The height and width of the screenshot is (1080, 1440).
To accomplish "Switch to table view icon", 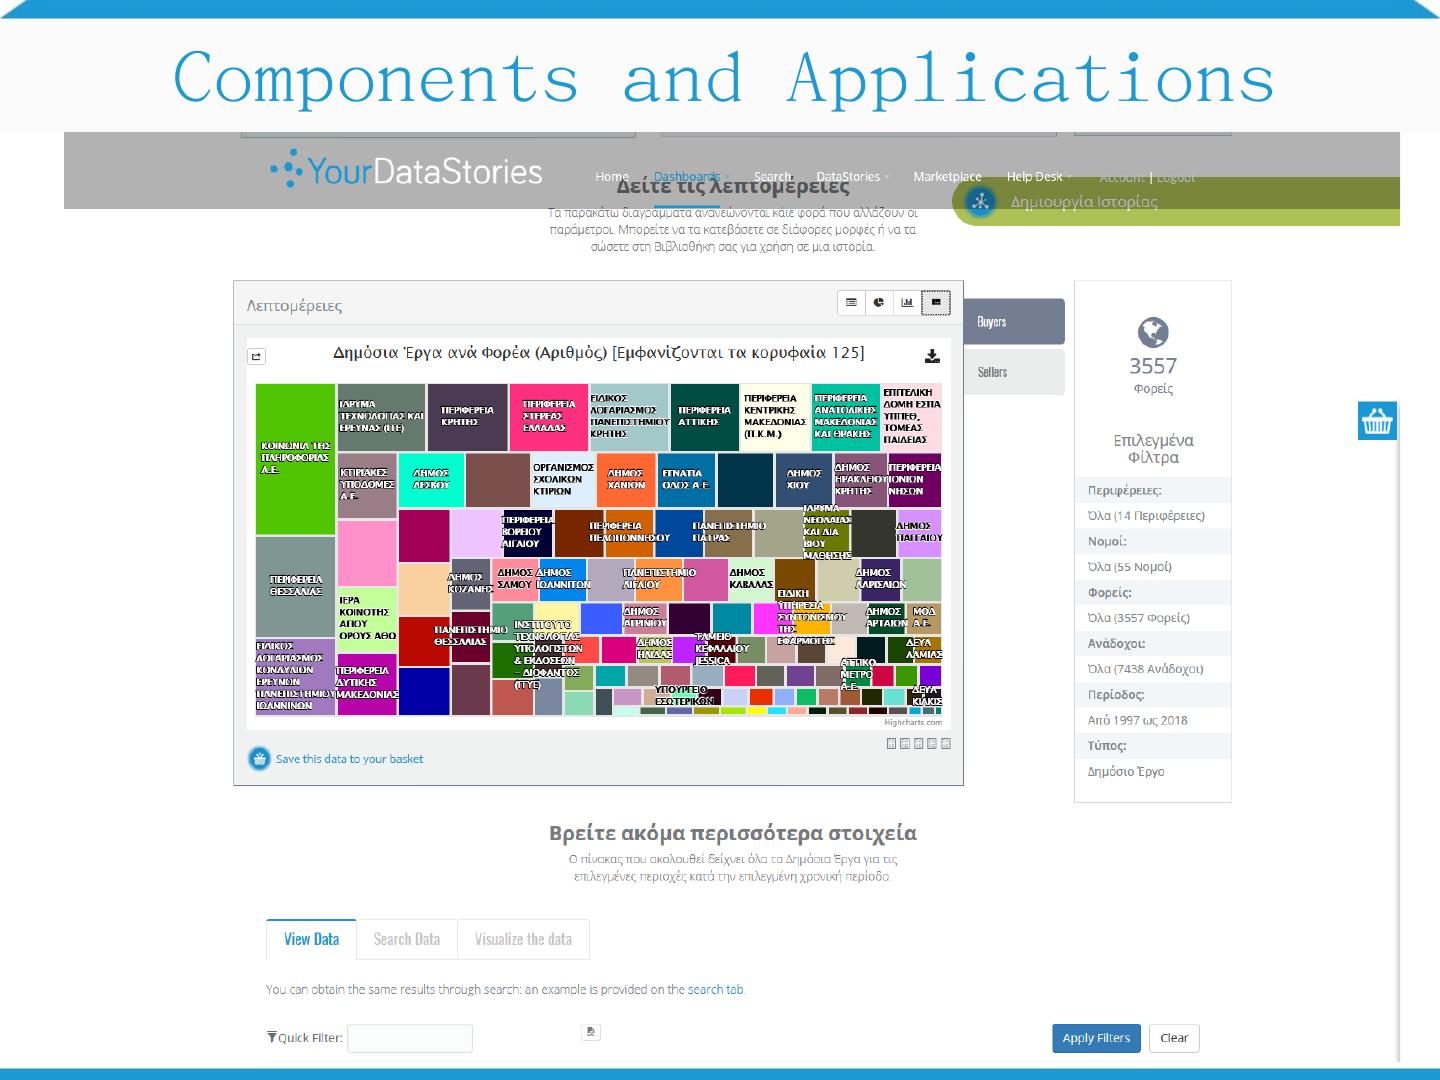I will 851,302.
